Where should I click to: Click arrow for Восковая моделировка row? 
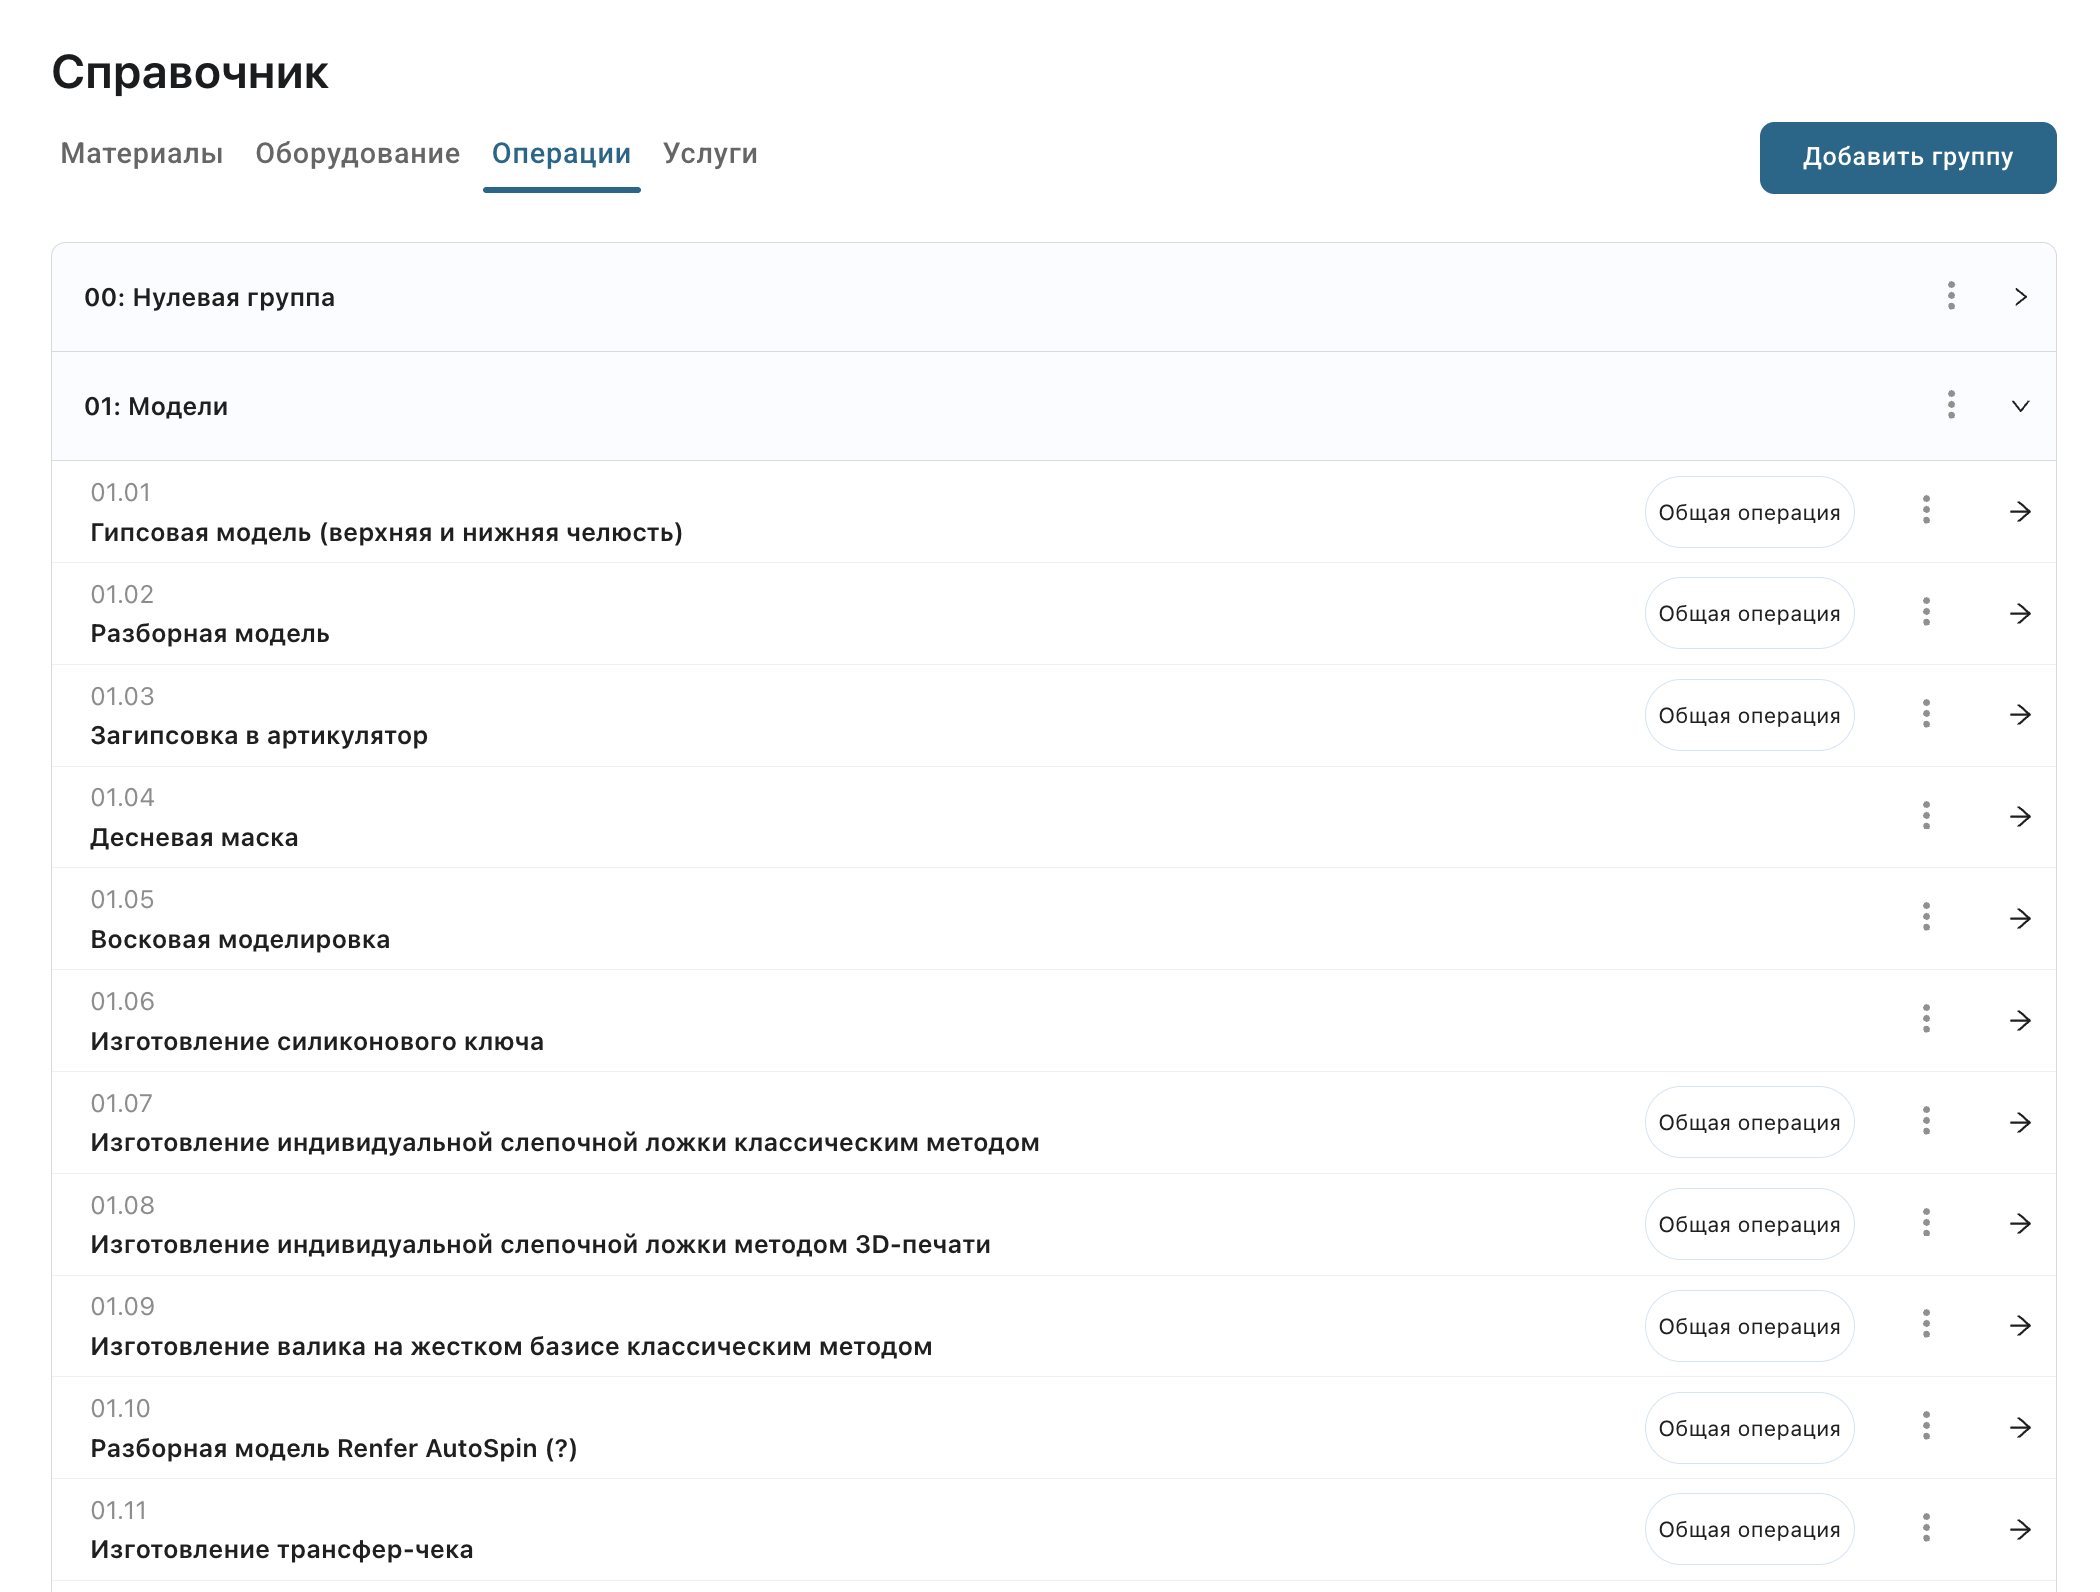[x=2020, y=918]
